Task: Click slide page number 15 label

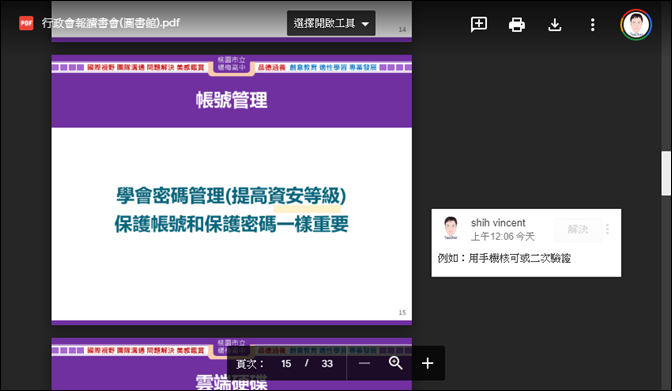Action: click(x=402, y=313)
